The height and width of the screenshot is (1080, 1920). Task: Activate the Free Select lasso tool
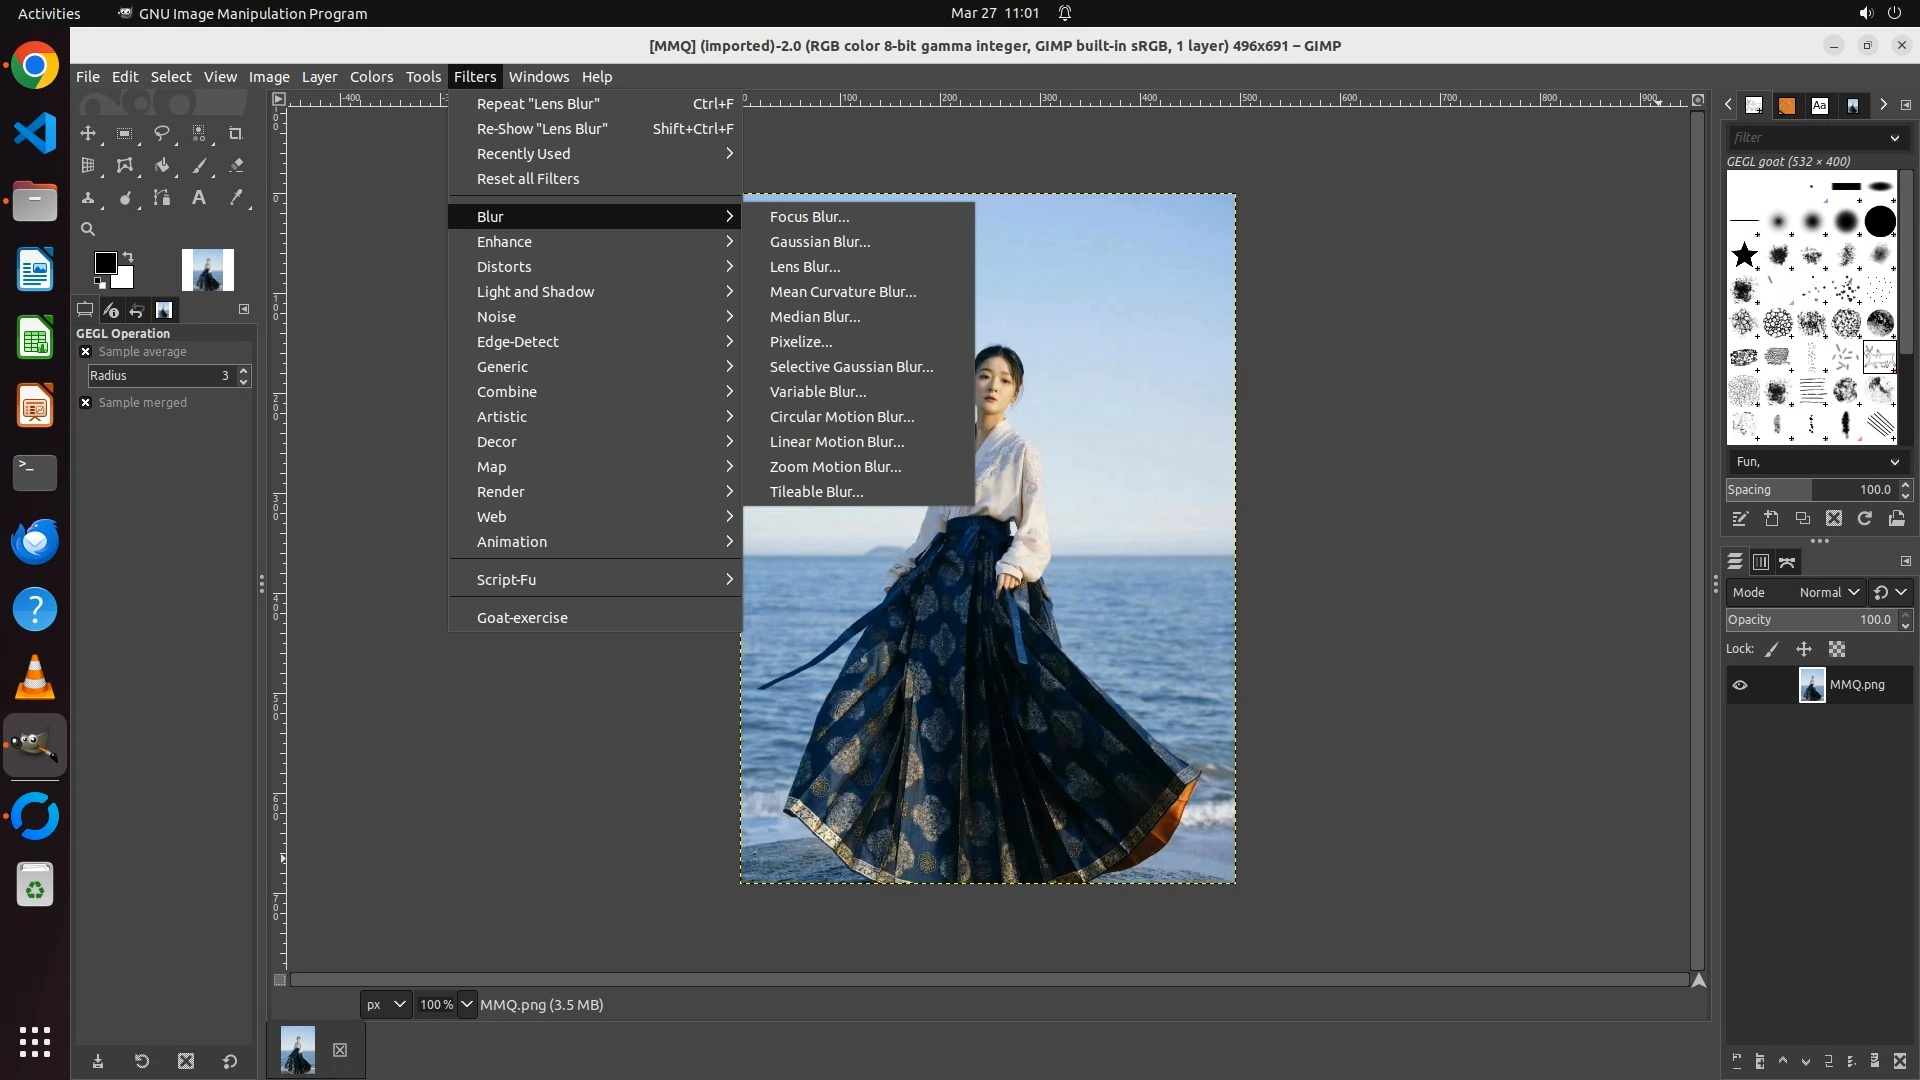(x=162, y=133)
